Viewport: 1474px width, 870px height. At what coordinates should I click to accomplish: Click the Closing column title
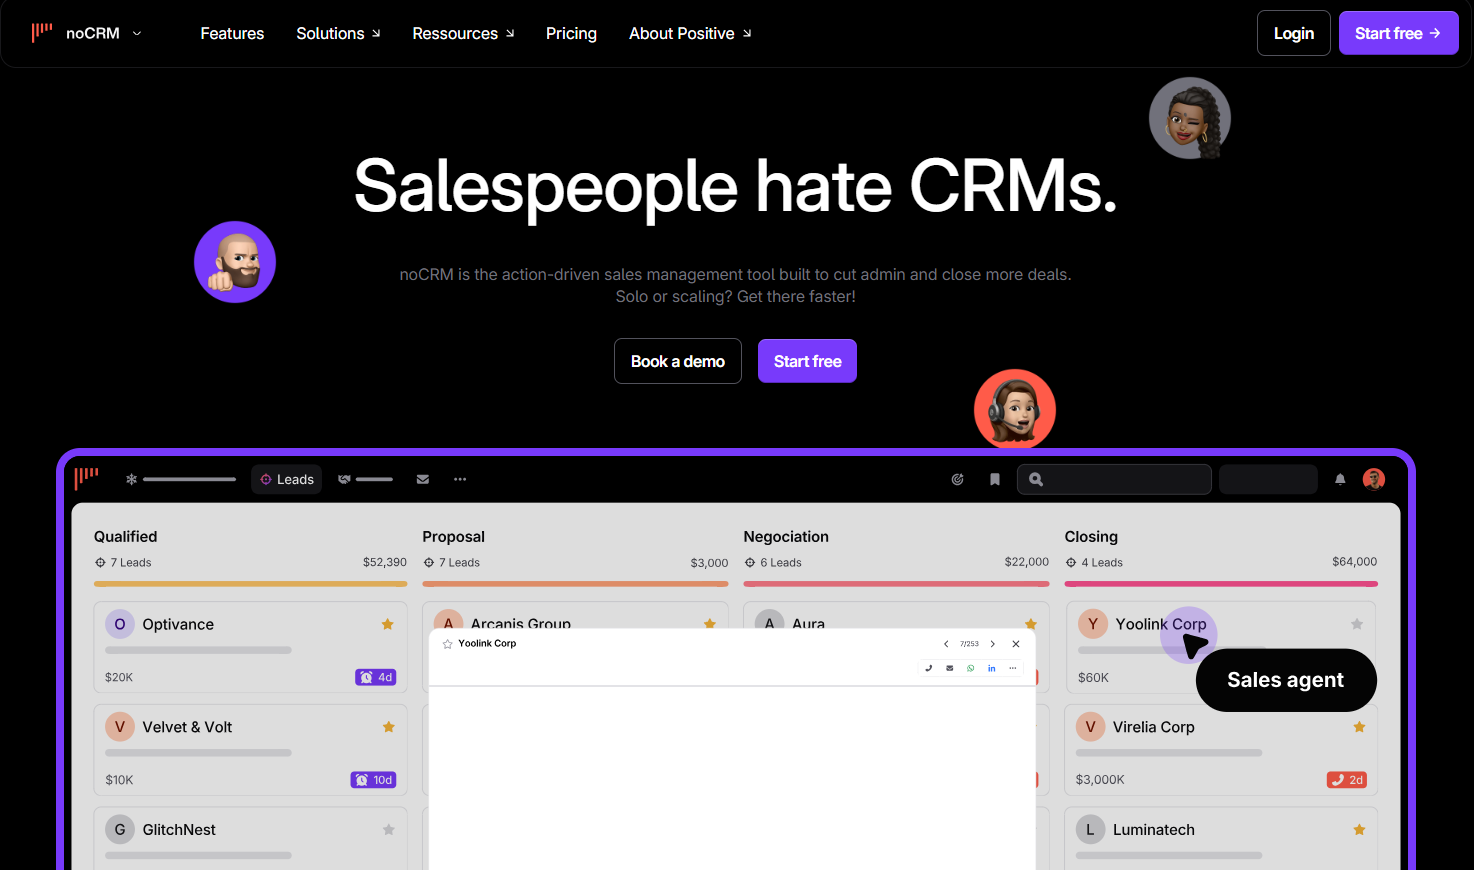coord(1091,537)
